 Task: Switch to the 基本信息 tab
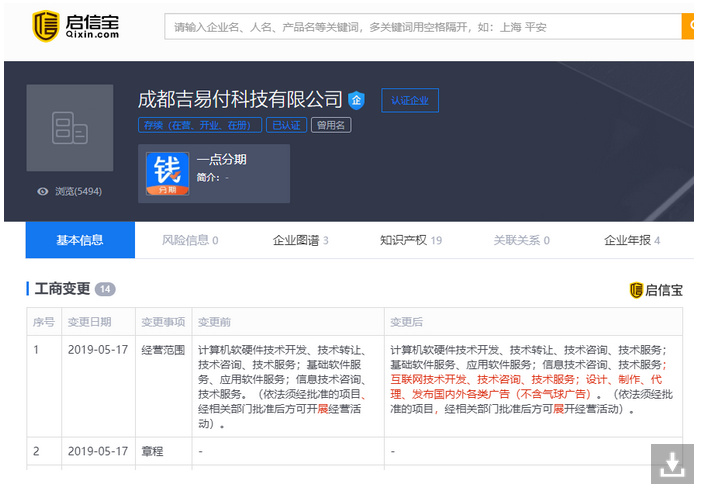(80, 240)
